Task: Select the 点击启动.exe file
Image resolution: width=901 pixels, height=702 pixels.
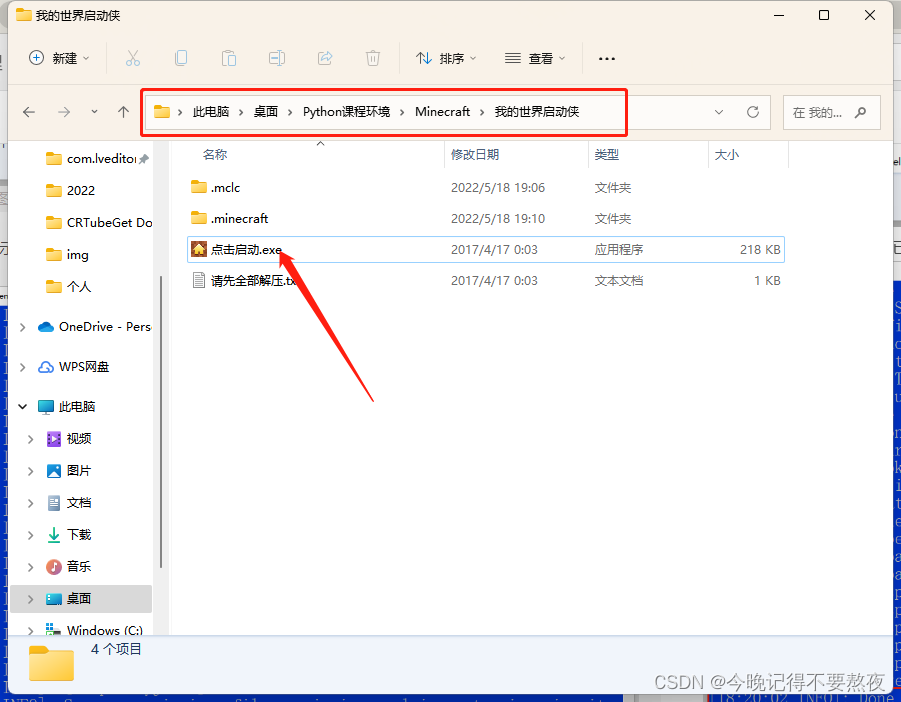Action: [x=486, y=250]
